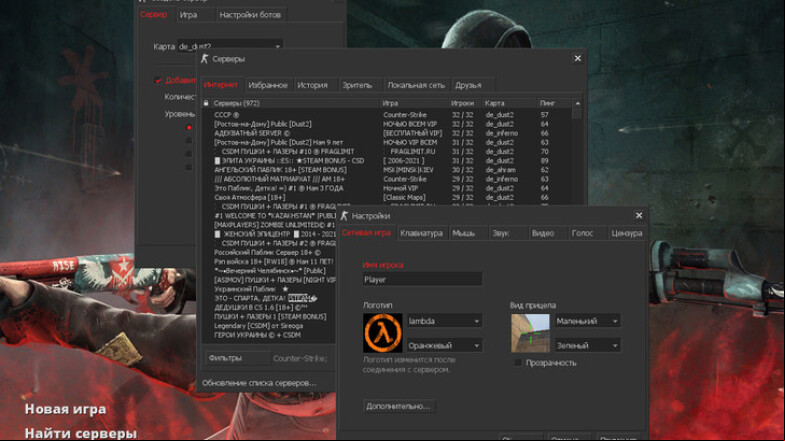Viewport: 785px width, 441px height.
Task: Open the Клавиатура settings tab
Action: 422,233
